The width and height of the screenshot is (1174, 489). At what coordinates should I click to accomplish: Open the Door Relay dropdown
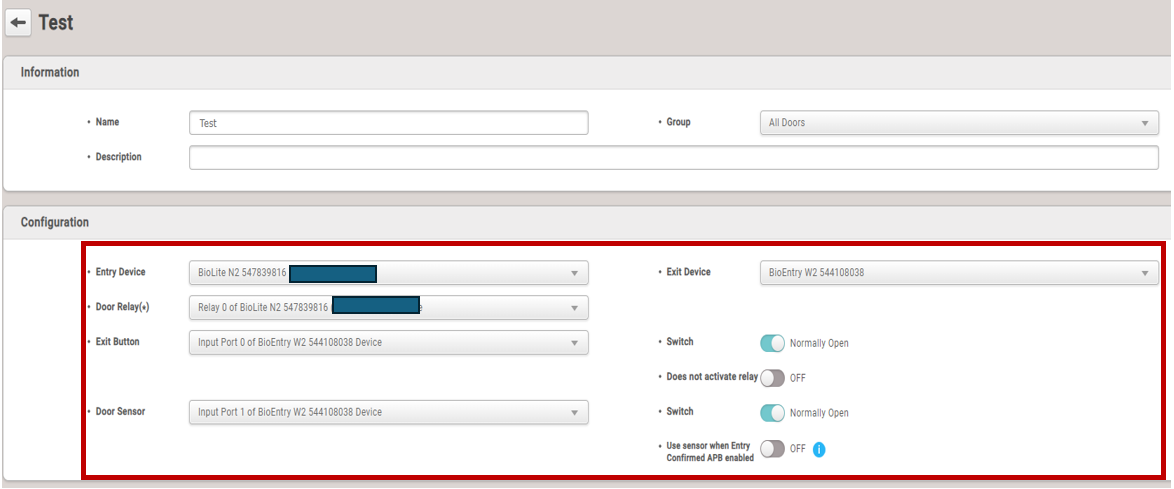point(388,308)
